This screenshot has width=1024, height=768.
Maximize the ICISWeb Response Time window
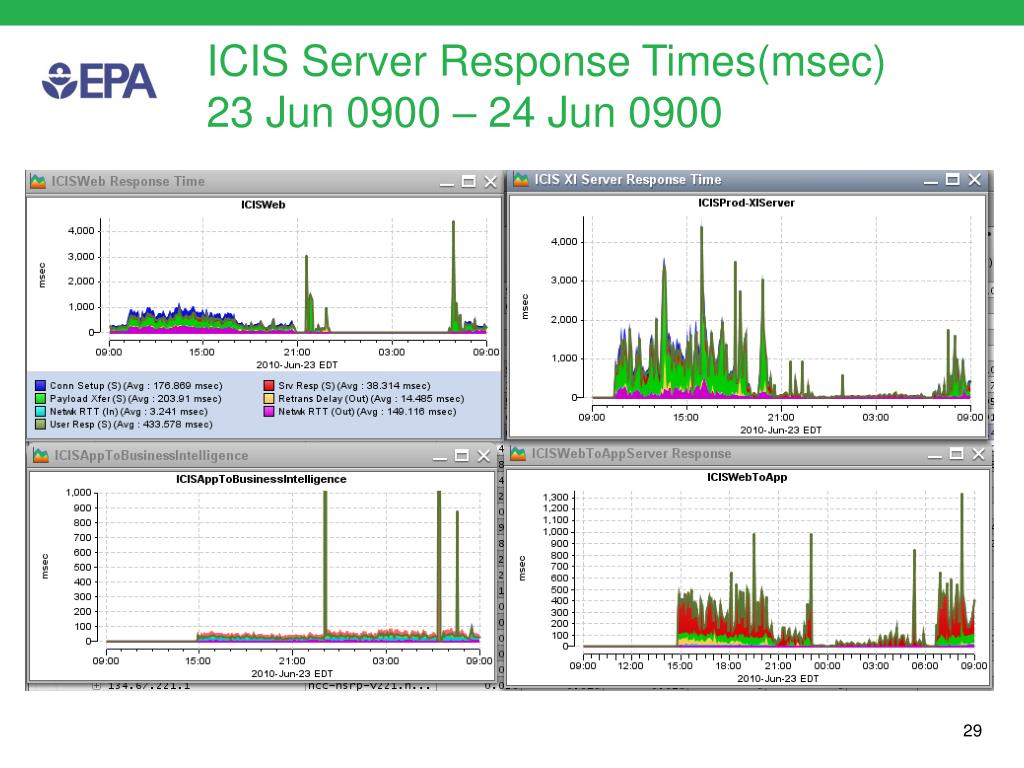pyautogui.click(x=469, y=182)
